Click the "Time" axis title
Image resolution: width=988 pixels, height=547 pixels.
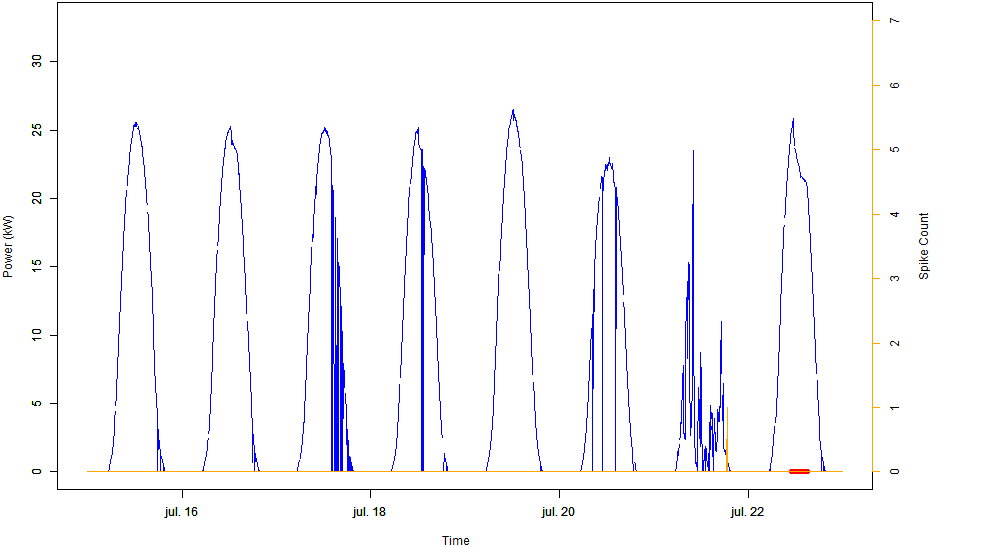(455, 540)
